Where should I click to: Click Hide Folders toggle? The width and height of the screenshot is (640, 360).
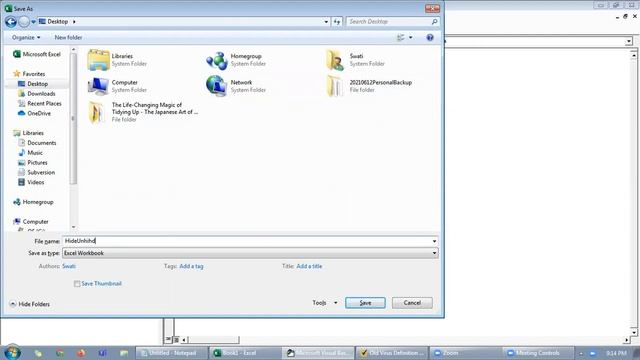click(30, 304)
